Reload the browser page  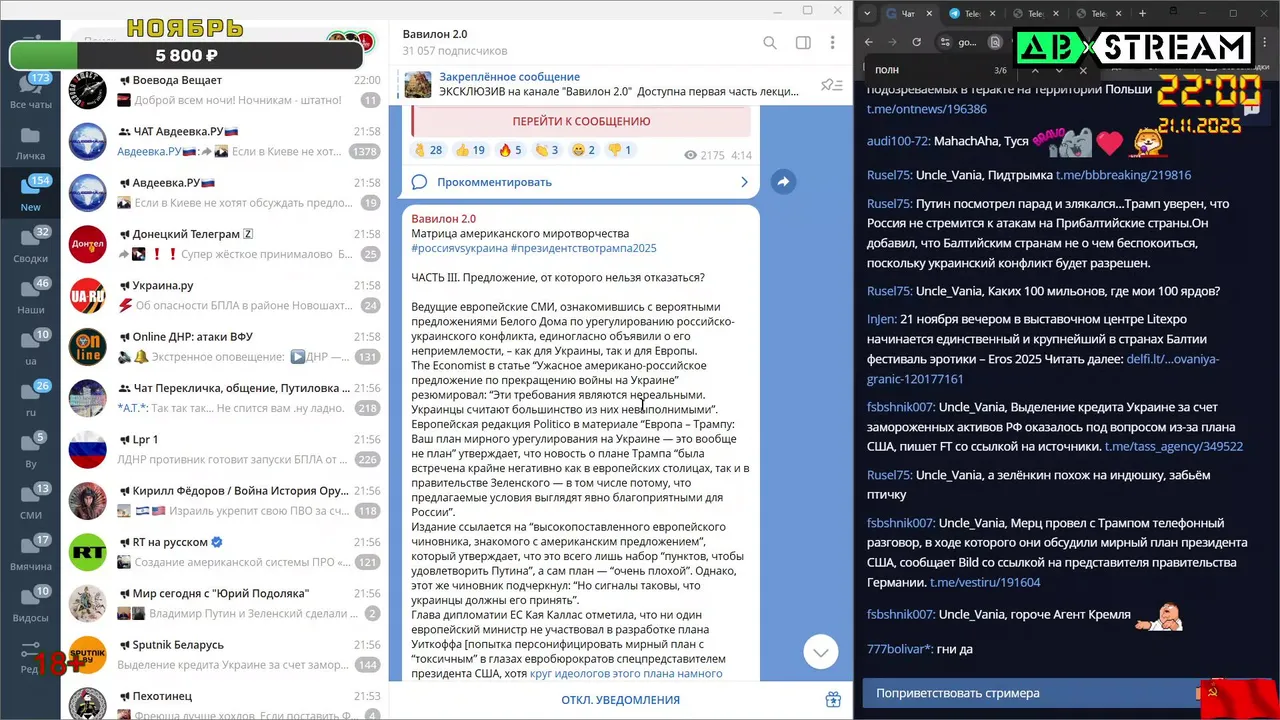[918, 42]
